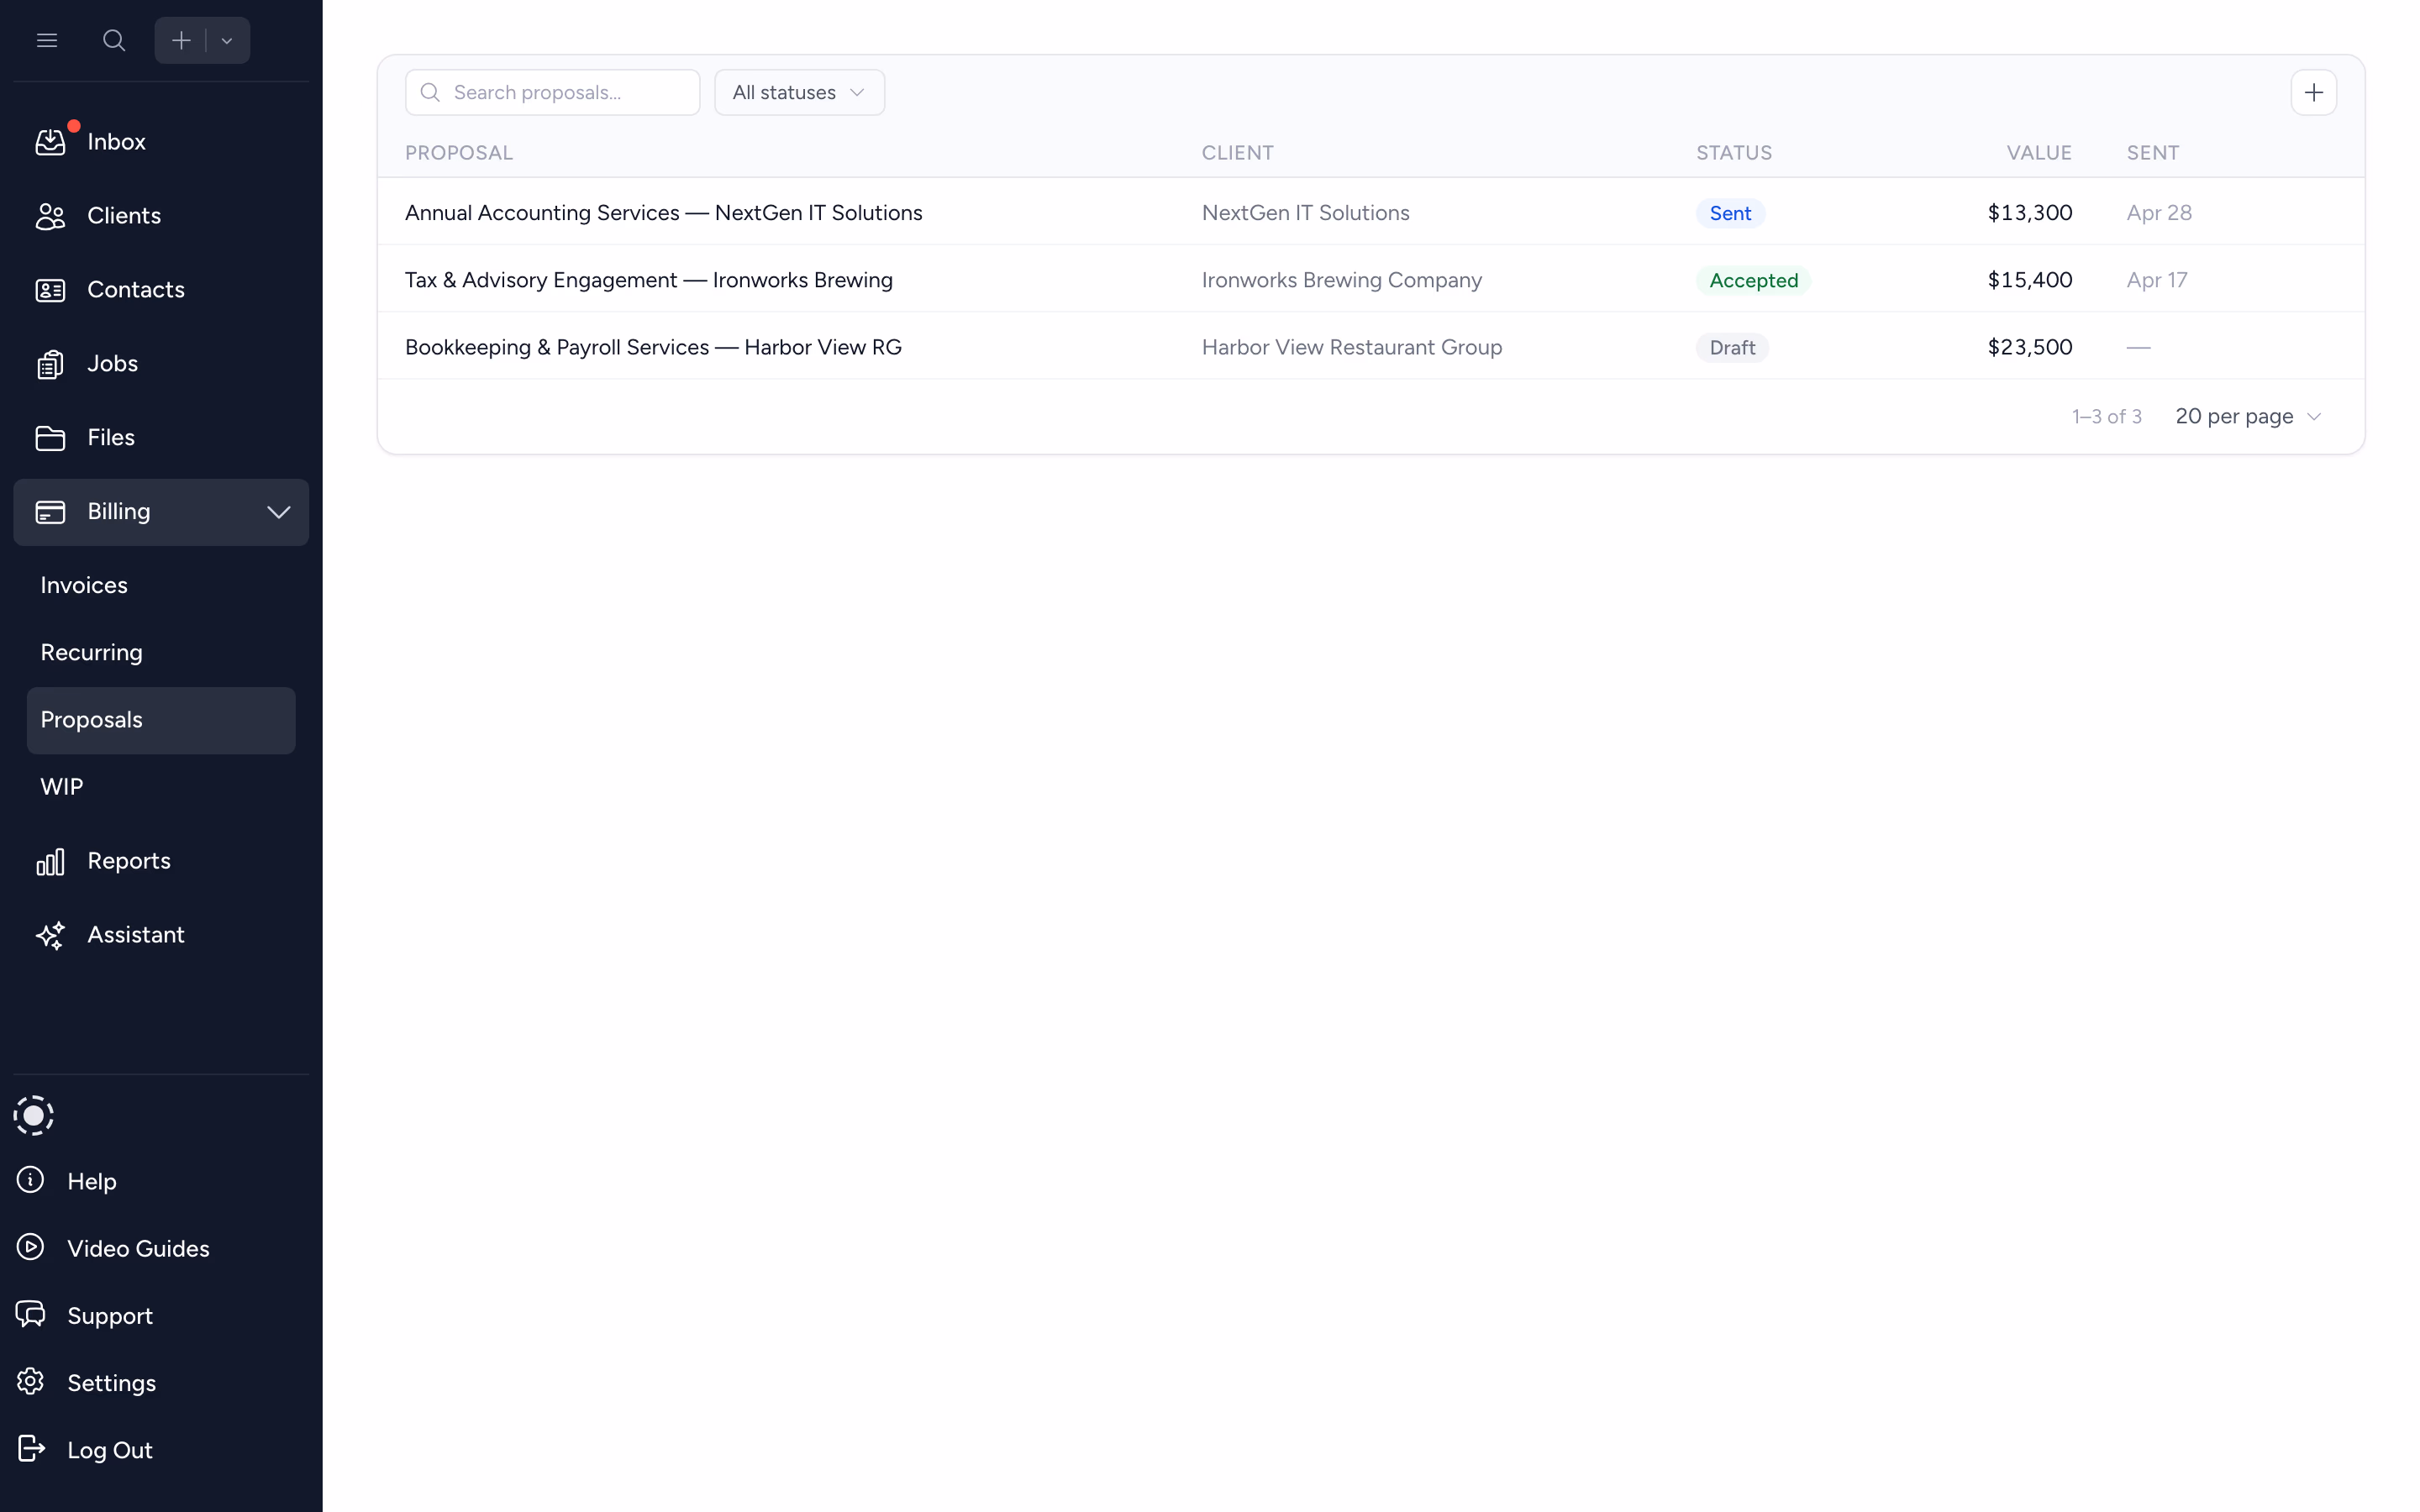Open Tax & Advisory Engagement — Ironworks Brewing proposal
2420x1512 pixels.
point(649,280)
